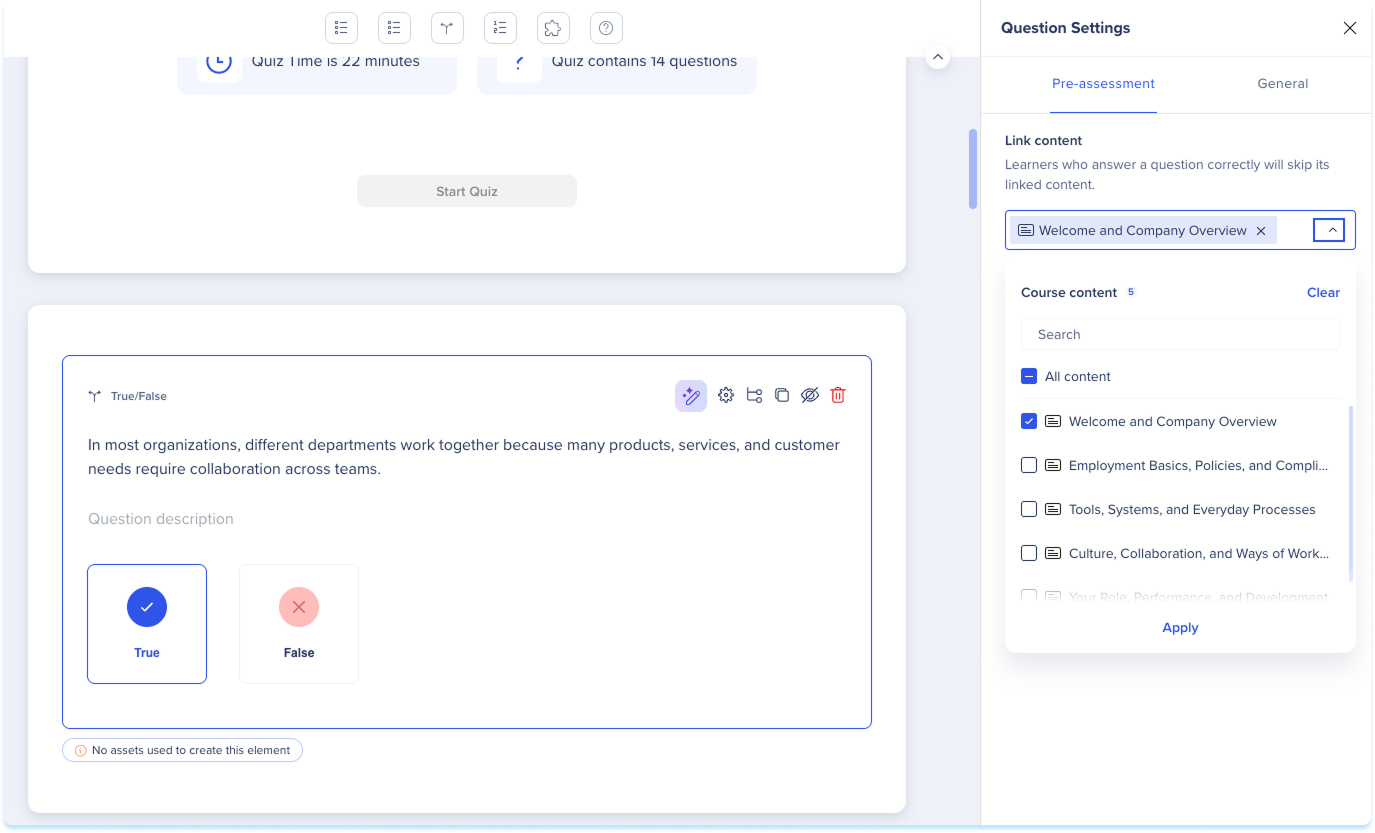This screenshot has height=833, width=1375.
Task: Select True as the correct answer
Action: point(147,624)
